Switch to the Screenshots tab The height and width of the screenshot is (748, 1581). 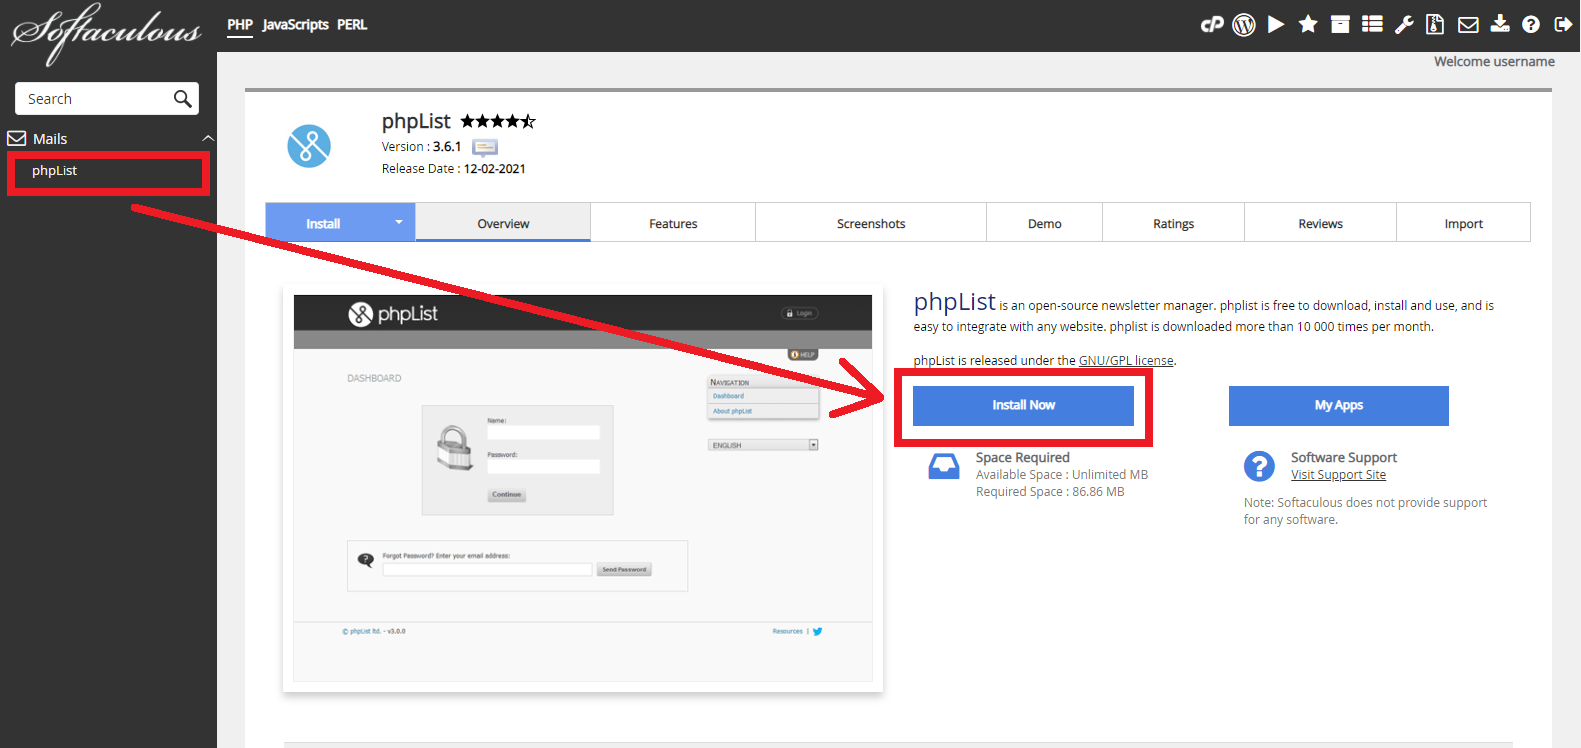pyautogui.click(x=871, y=223)
